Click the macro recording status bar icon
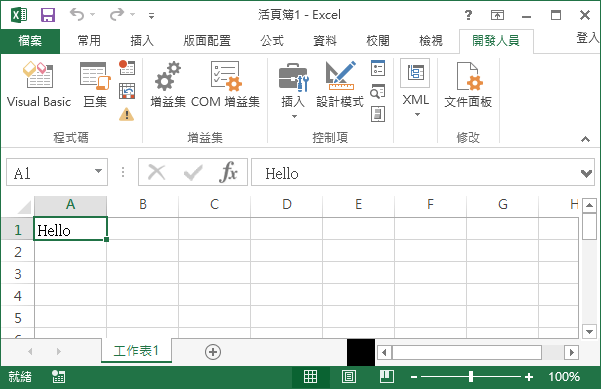This screenshot has width=601, height=389. point(58,377)
